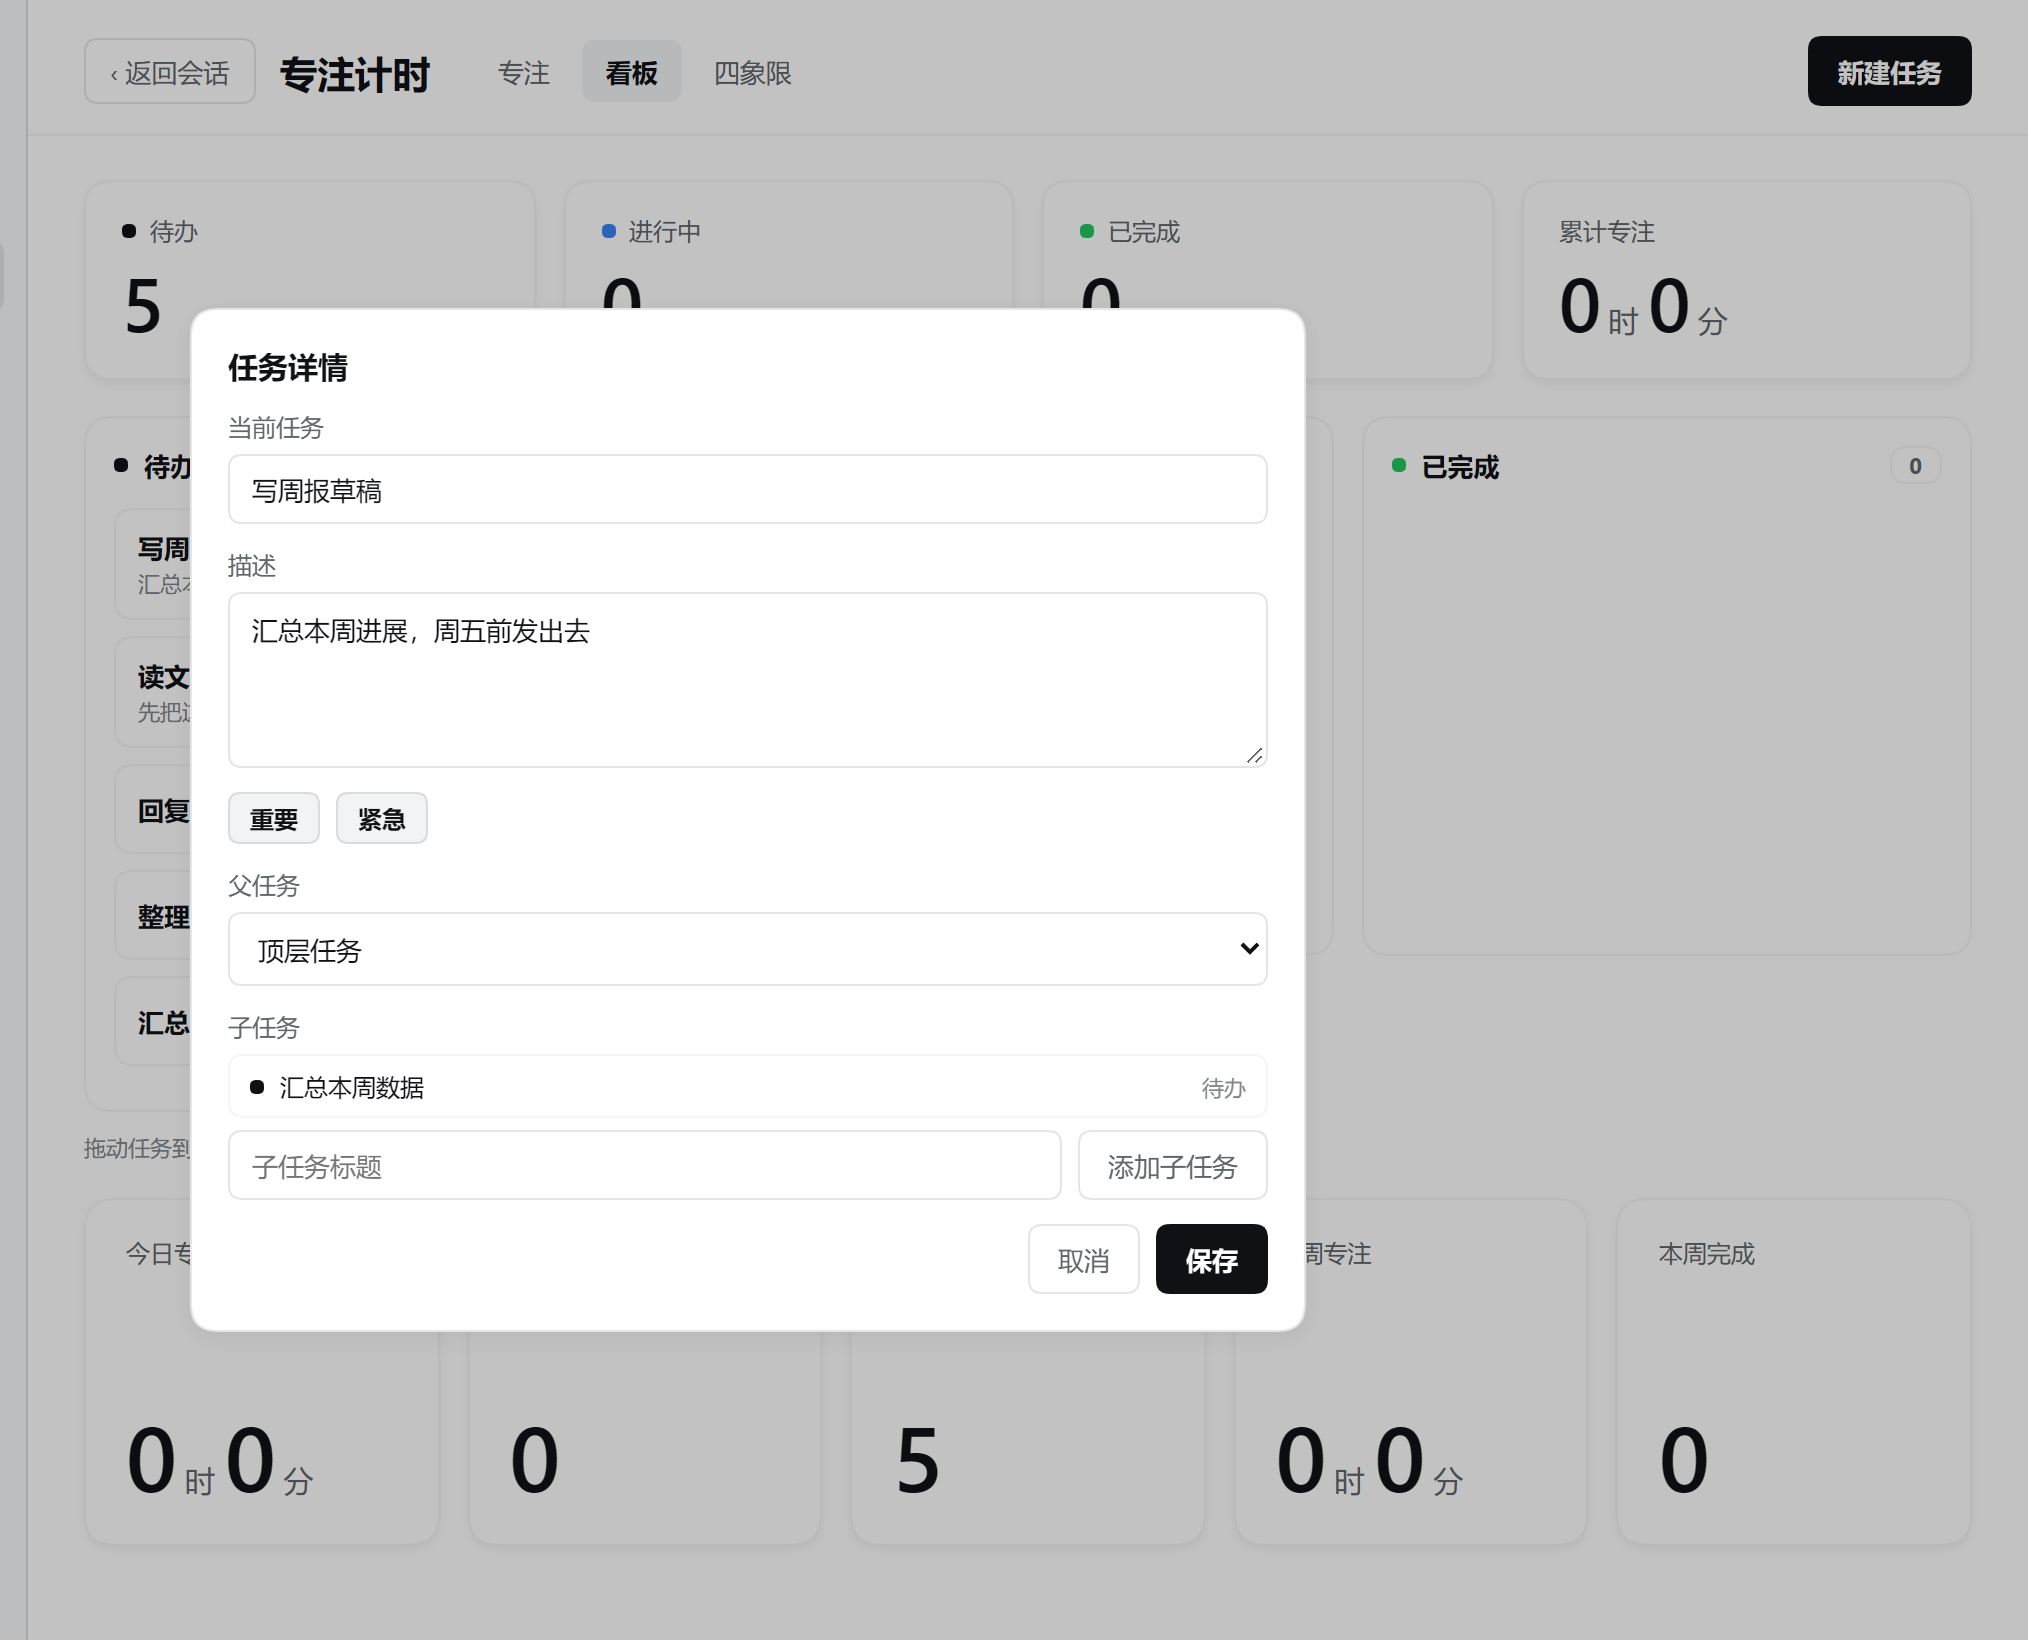2028x1640 pixels.
Task: Click the 本周完成 stat card
Action: click(x=1793, y=1372)
